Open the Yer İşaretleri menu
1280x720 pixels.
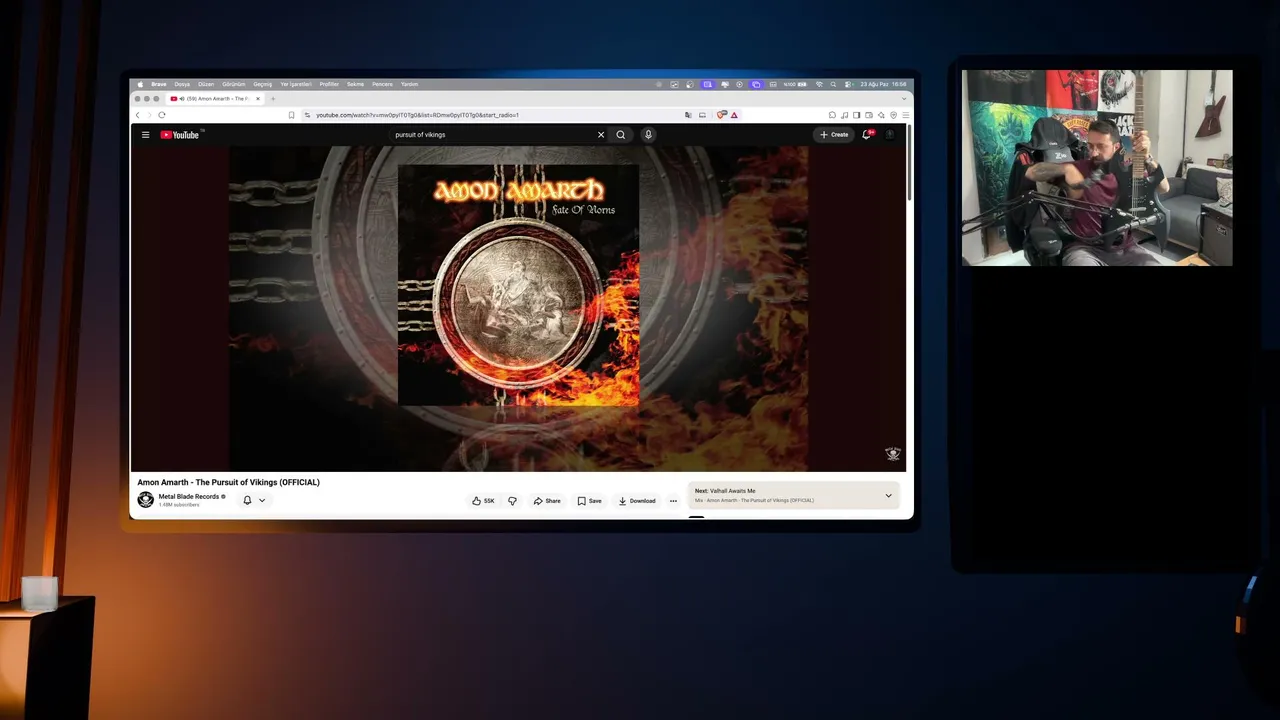[296, 84]
